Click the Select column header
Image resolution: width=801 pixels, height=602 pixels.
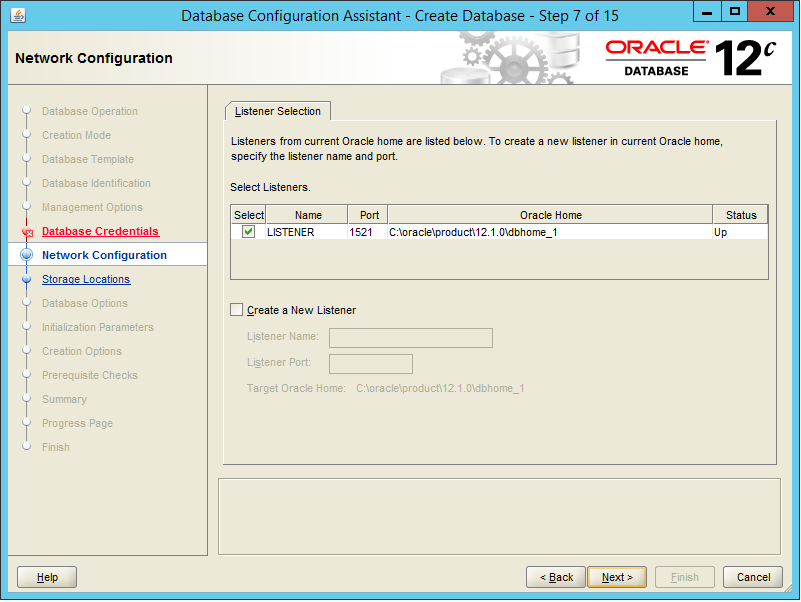[x=249, y=215]
